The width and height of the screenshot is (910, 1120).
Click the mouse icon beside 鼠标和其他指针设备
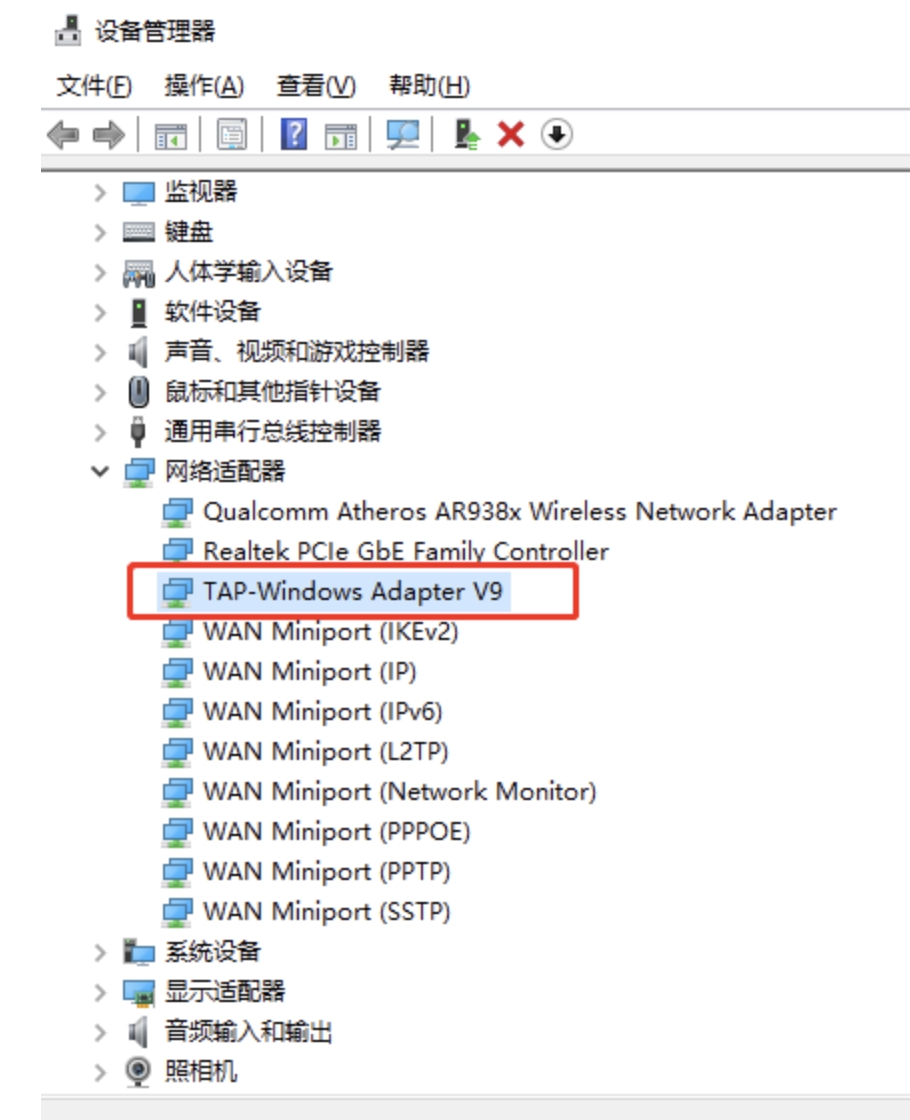[x=139, y=392]
